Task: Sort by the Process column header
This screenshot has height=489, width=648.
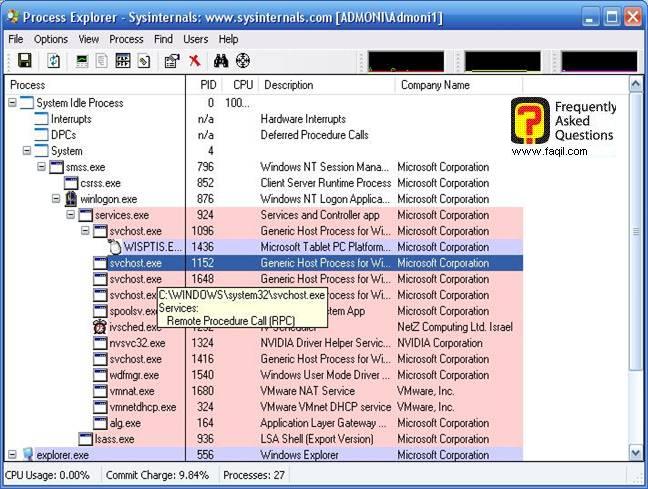Action: click(95, 85)
